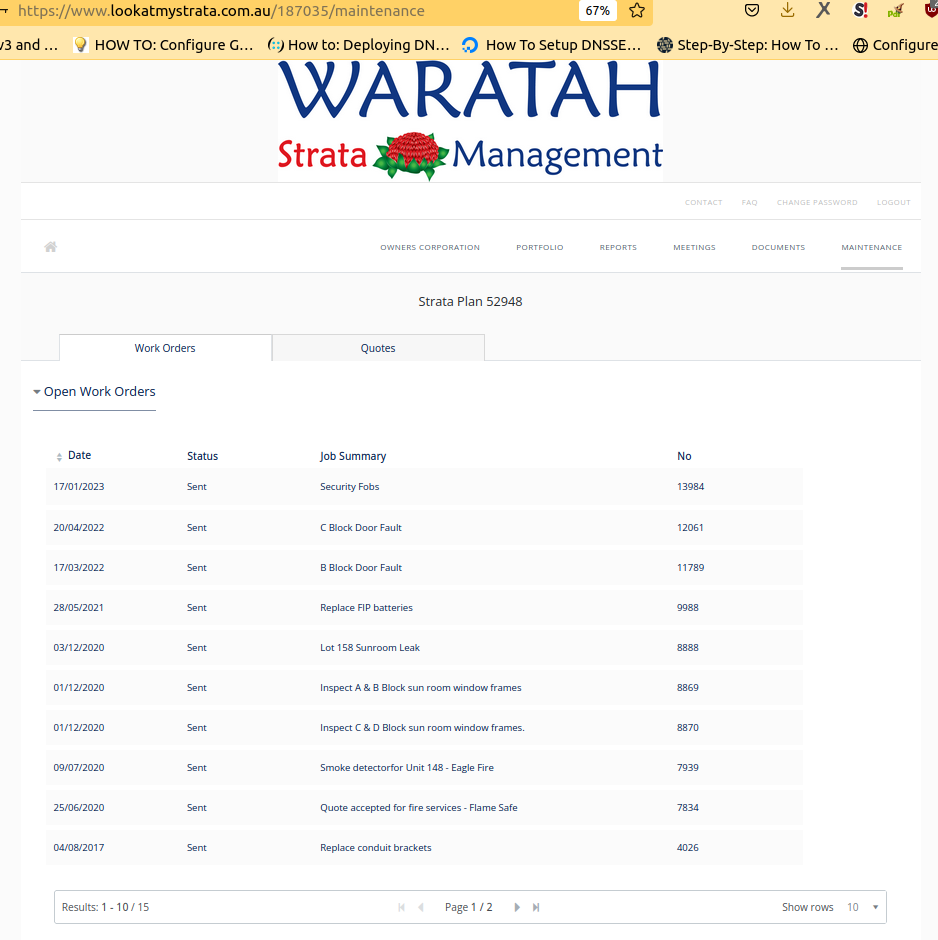Viewport: 938px width, 940px height.
Task: Sort by the Job Summary column header
Action: pos(352,456)
